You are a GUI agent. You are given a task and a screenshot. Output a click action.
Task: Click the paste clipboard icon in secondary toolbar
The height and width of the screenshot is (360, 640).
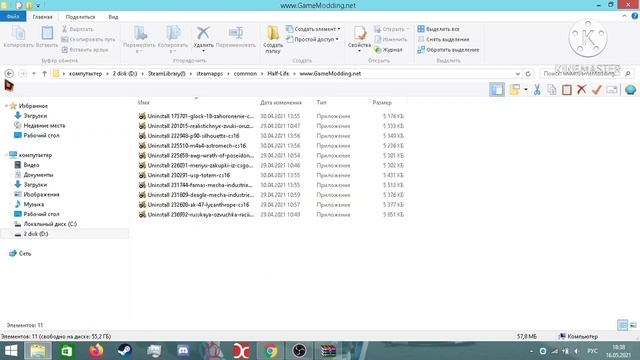[x=567, y=90]
